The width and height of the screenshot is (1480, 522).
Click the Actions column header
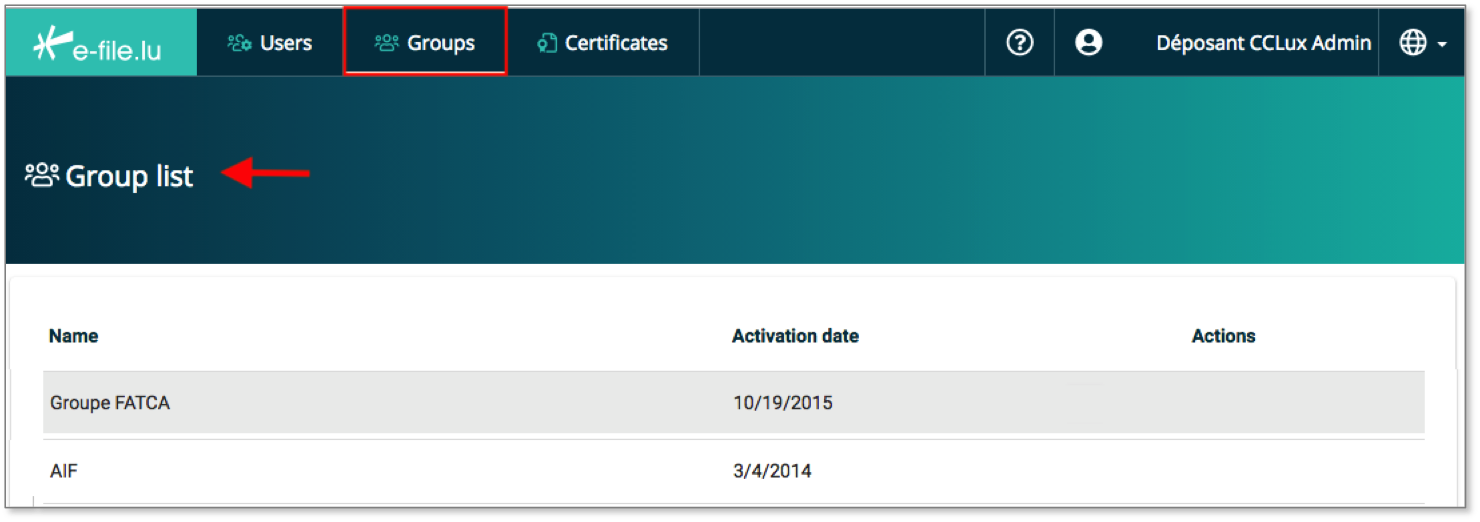(1223, 336)
